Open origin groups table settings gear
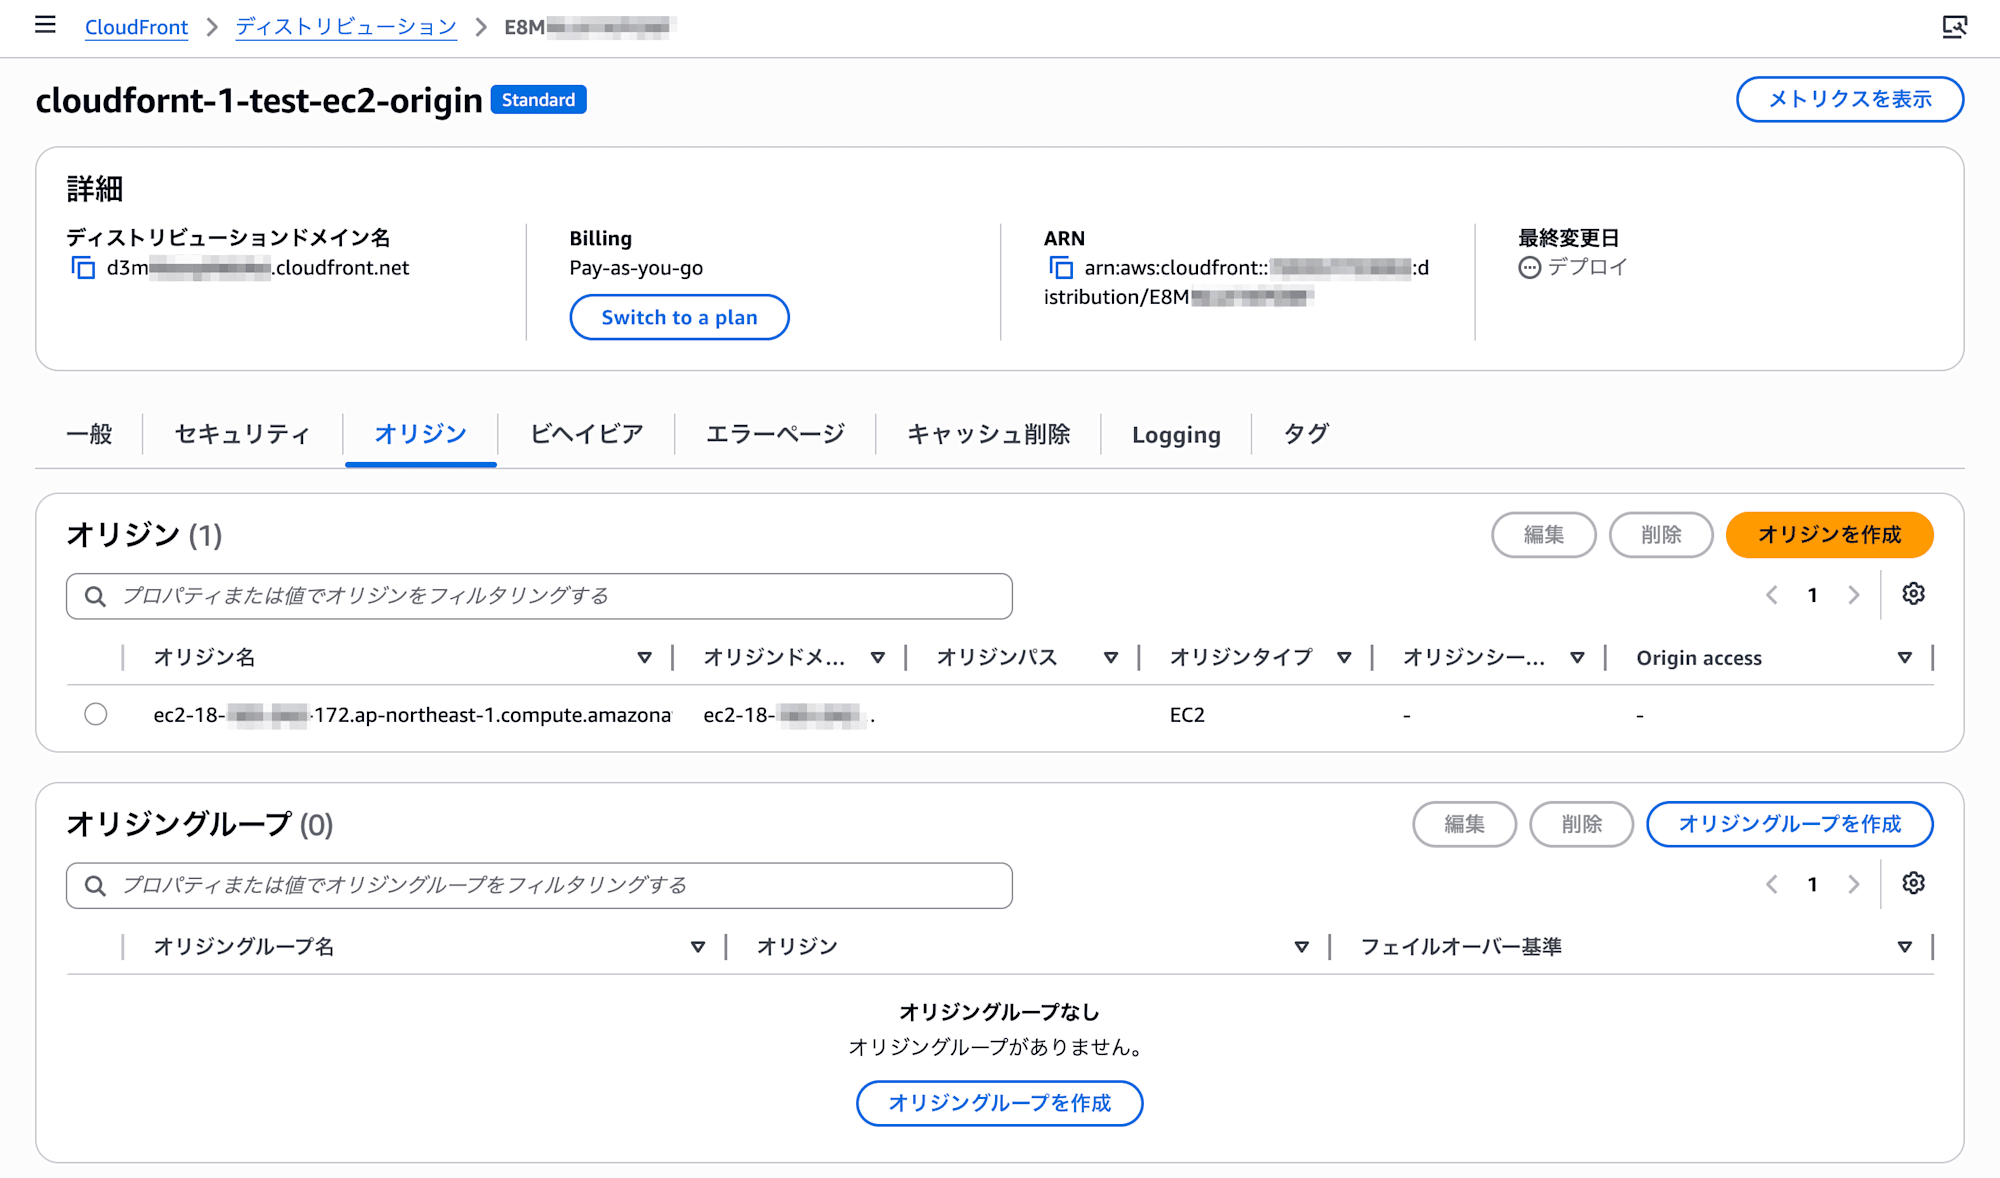 [1913, 883]
